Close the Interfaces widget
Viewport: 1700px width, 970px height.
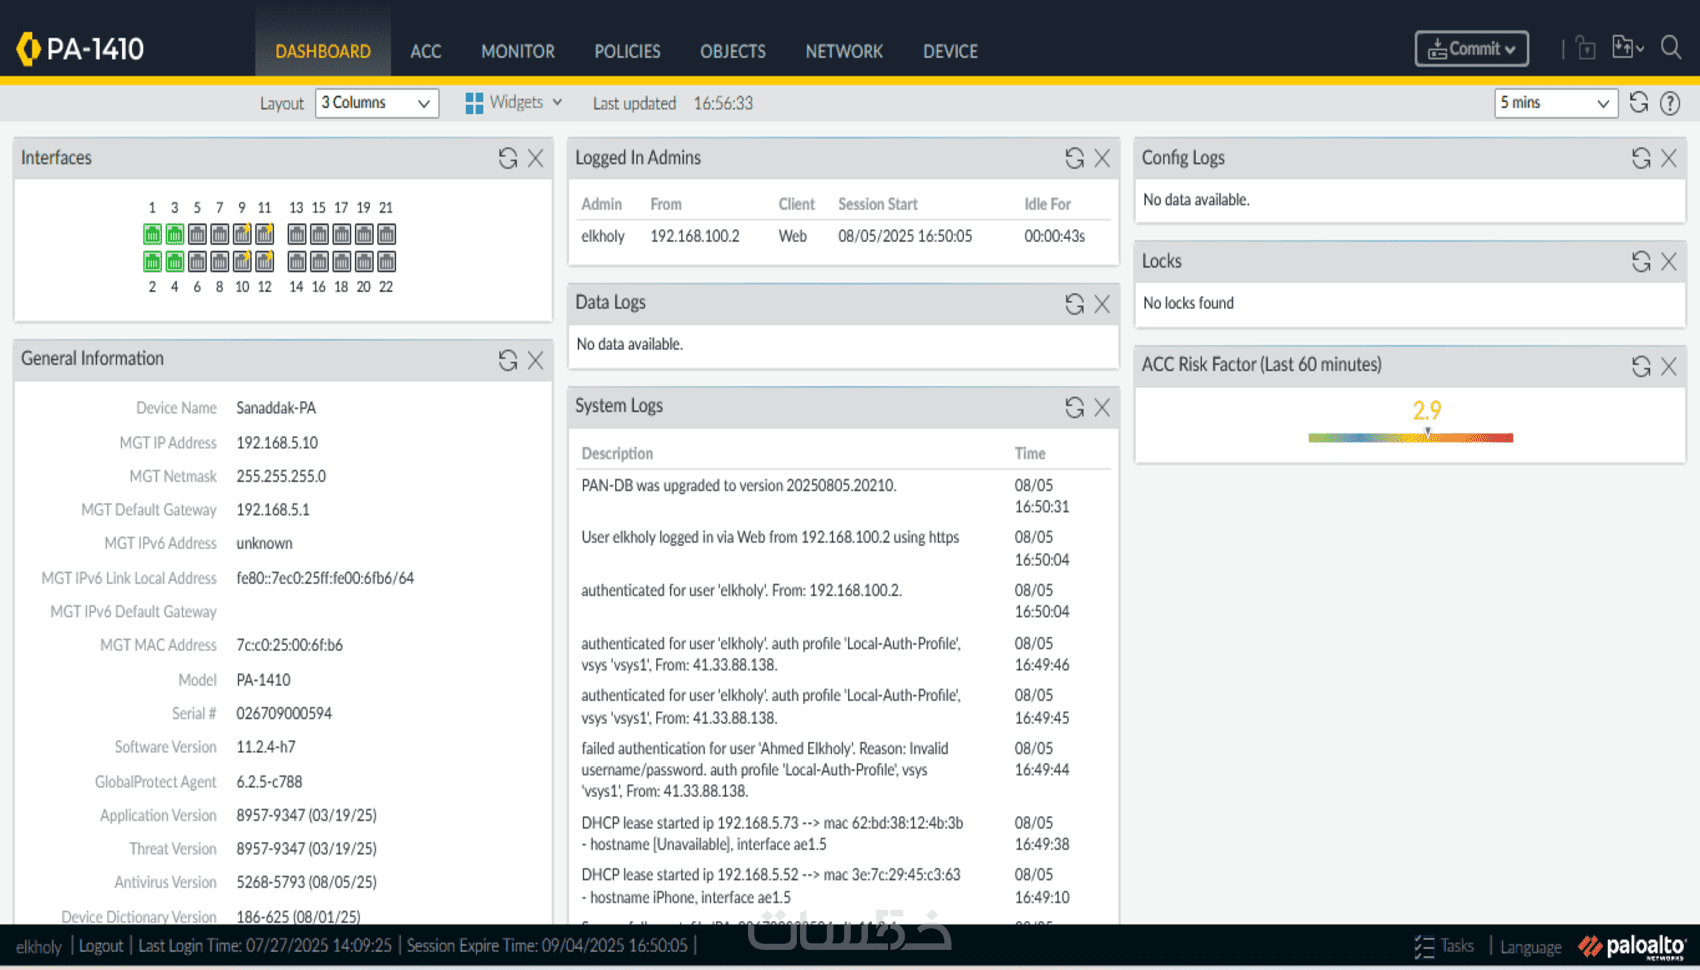click(x=536, y=158)
